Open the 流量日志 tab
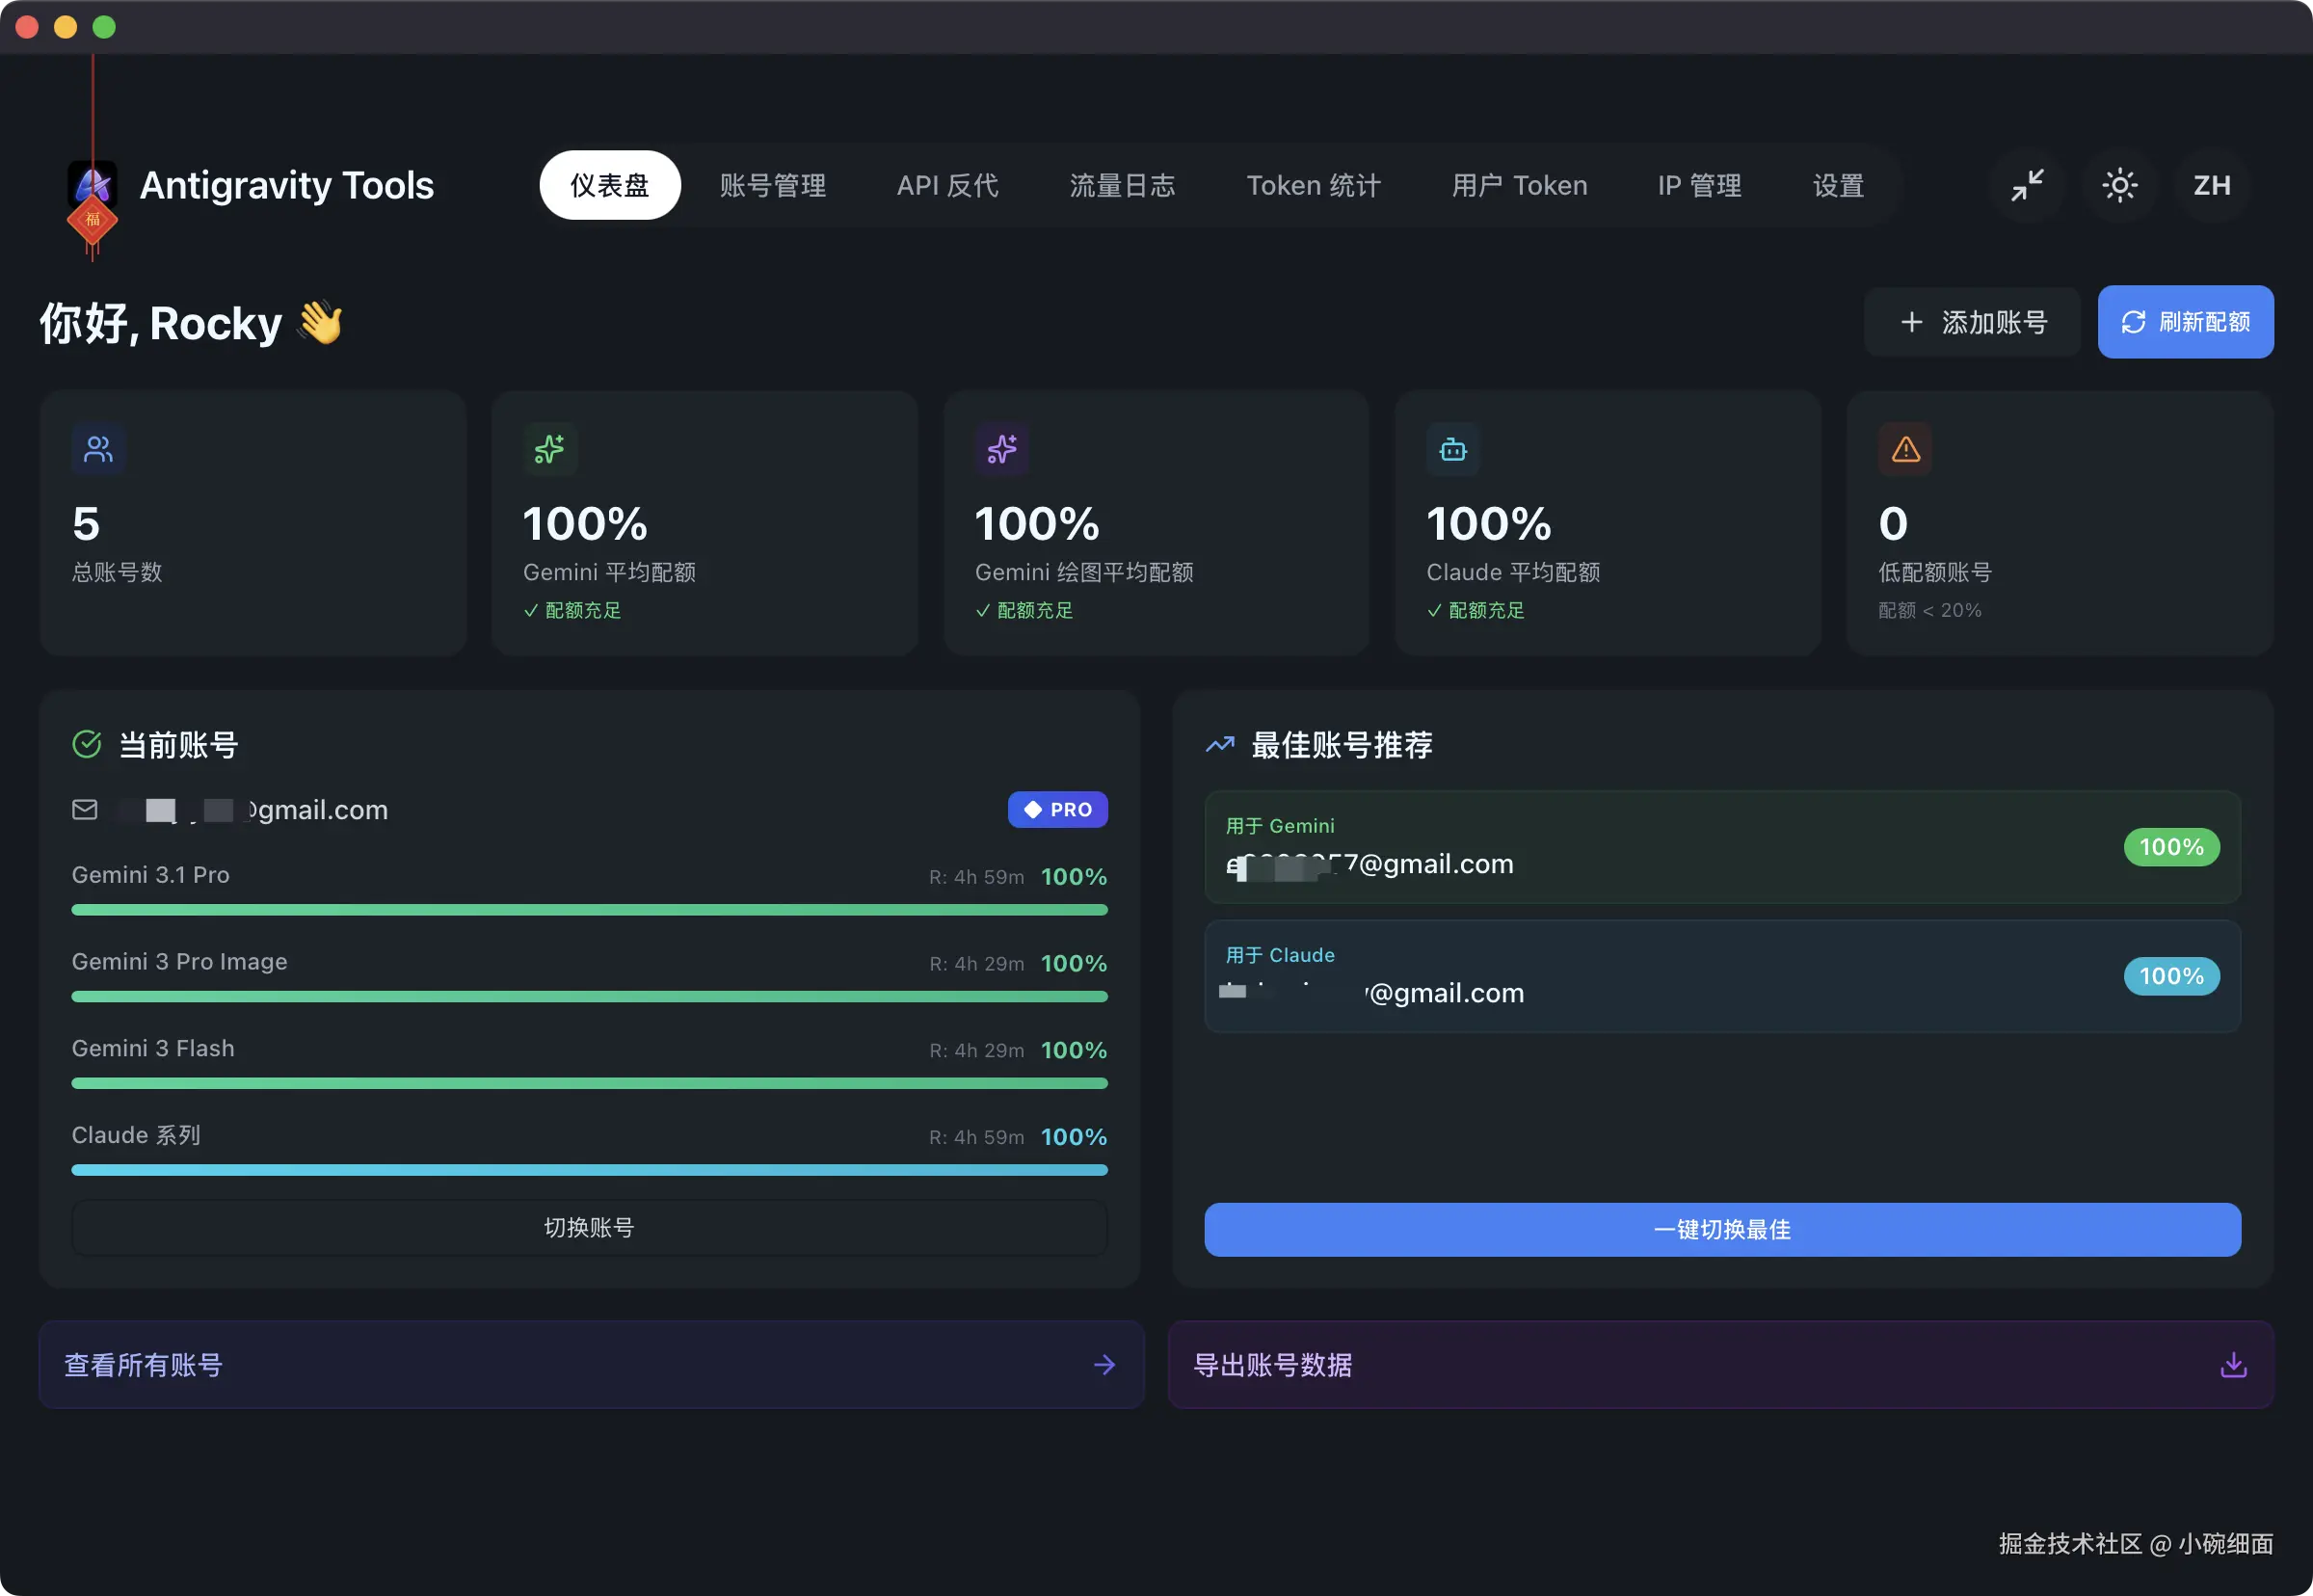 (x=1122, y=185)
